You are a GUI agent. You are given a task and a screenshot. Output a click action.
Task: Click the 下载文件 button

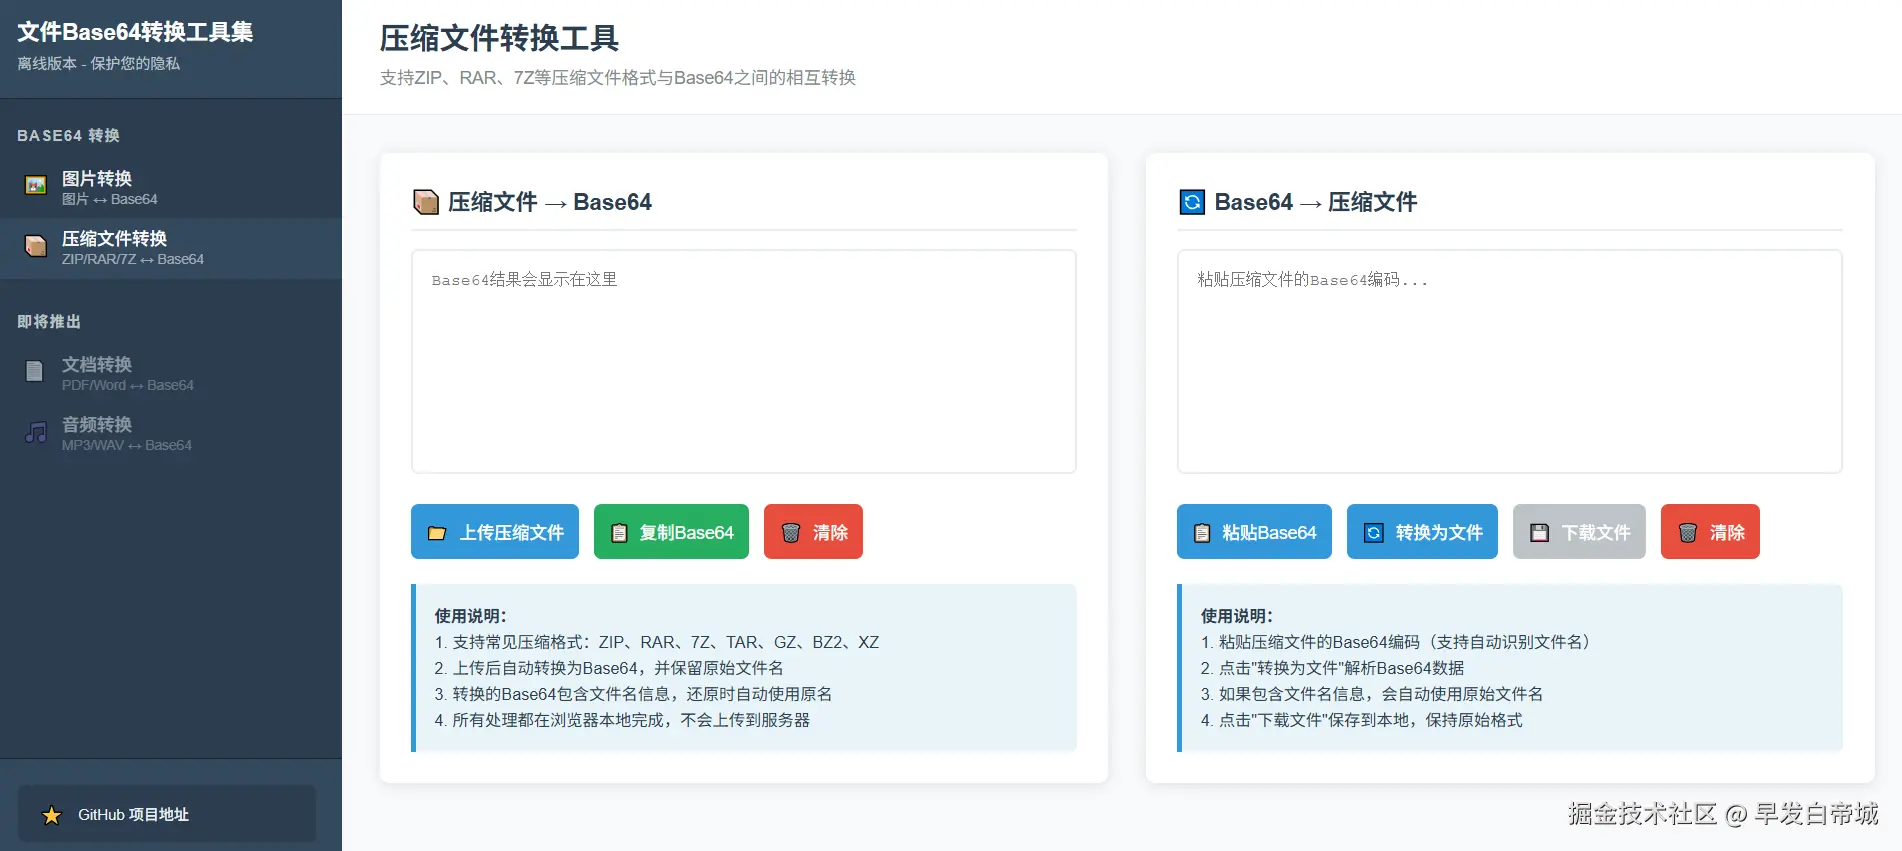(1579, 532)
